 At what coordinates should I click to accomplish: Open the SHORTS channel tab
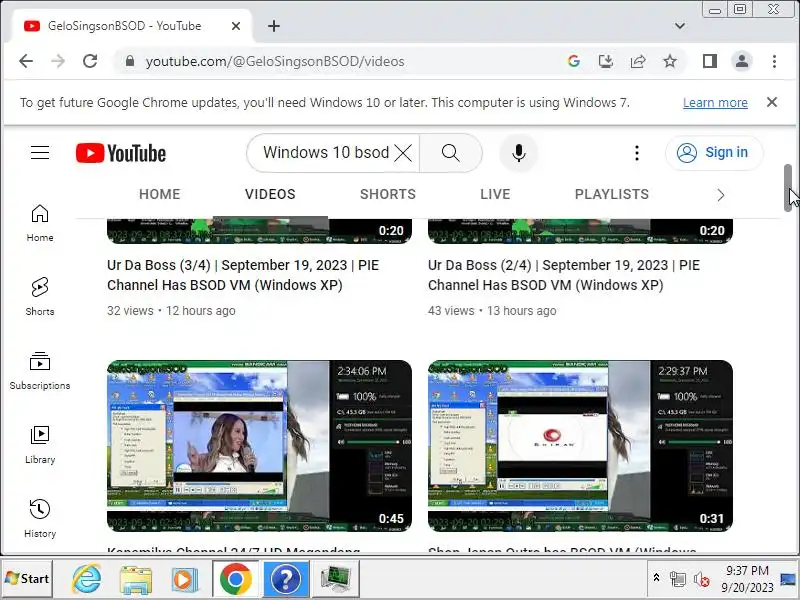tap(388, 194)
